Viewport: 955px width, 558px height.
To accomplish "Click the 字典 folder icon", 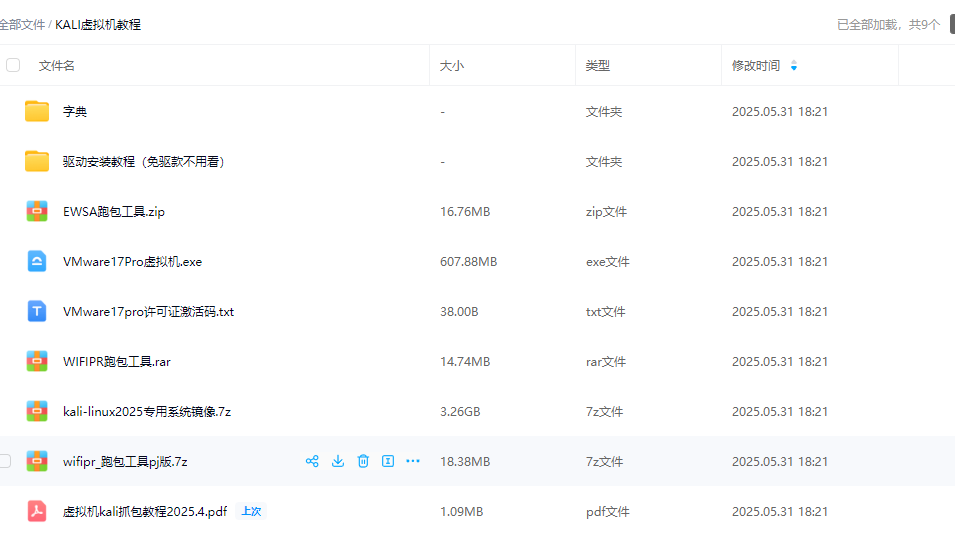I will [x=37, y=111].
